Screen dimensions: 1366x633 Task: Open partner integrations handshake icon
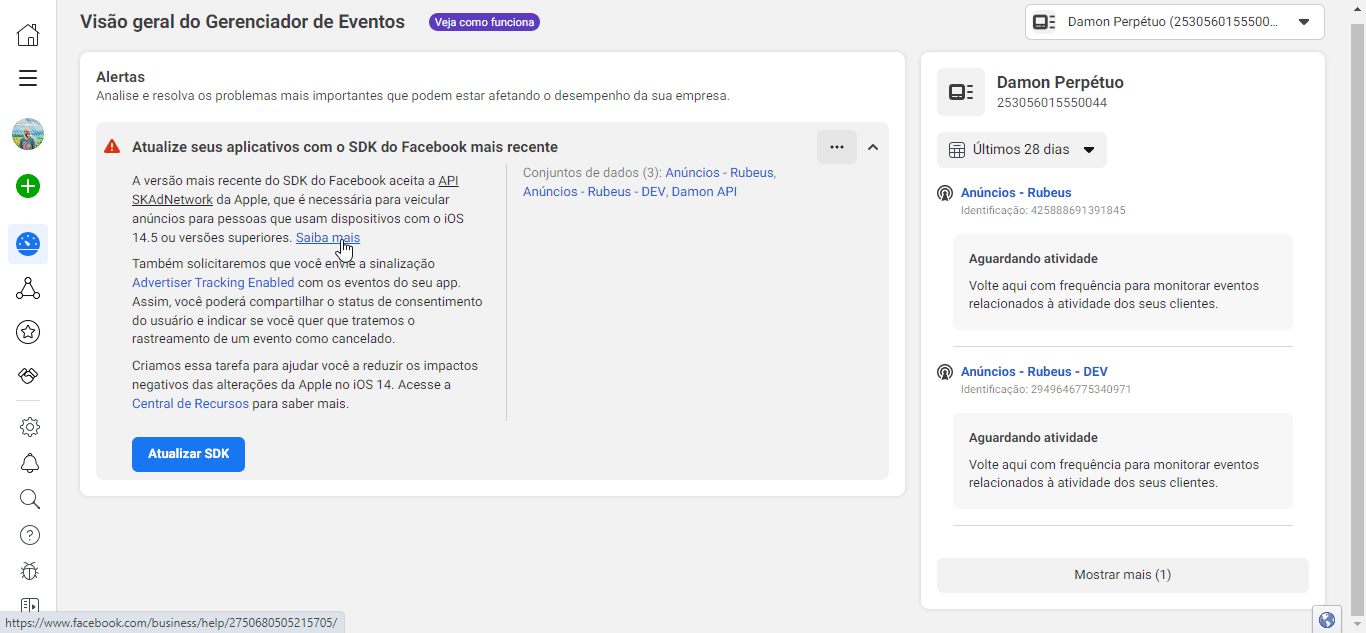28,375
